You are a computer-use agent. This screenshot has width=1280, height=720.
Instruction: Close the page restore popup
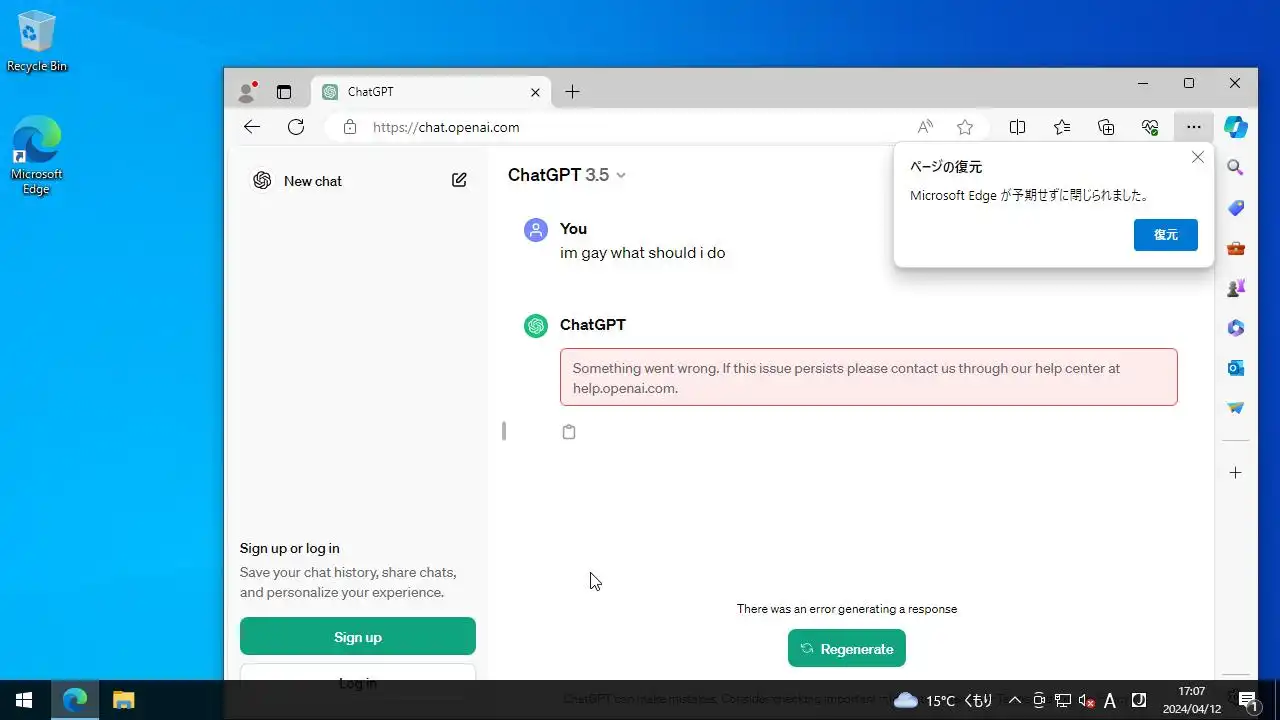coord(1198,157)
